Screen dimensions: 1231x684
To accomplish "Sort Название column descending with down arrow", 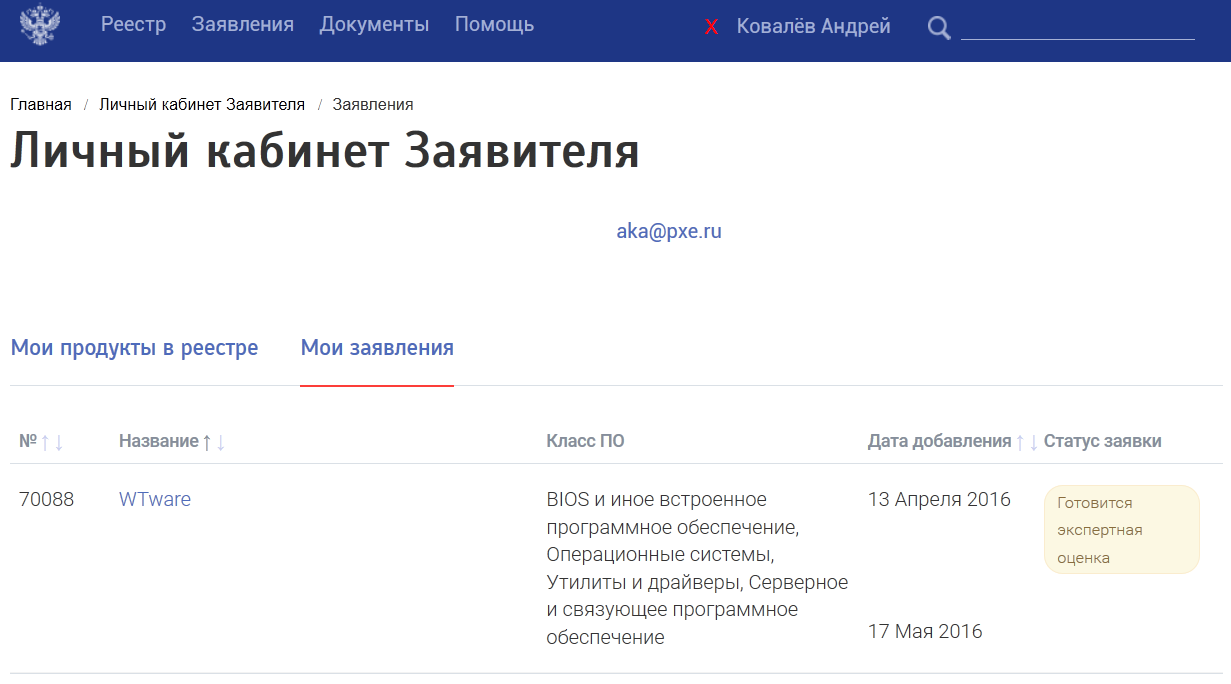I will [221, 442].
